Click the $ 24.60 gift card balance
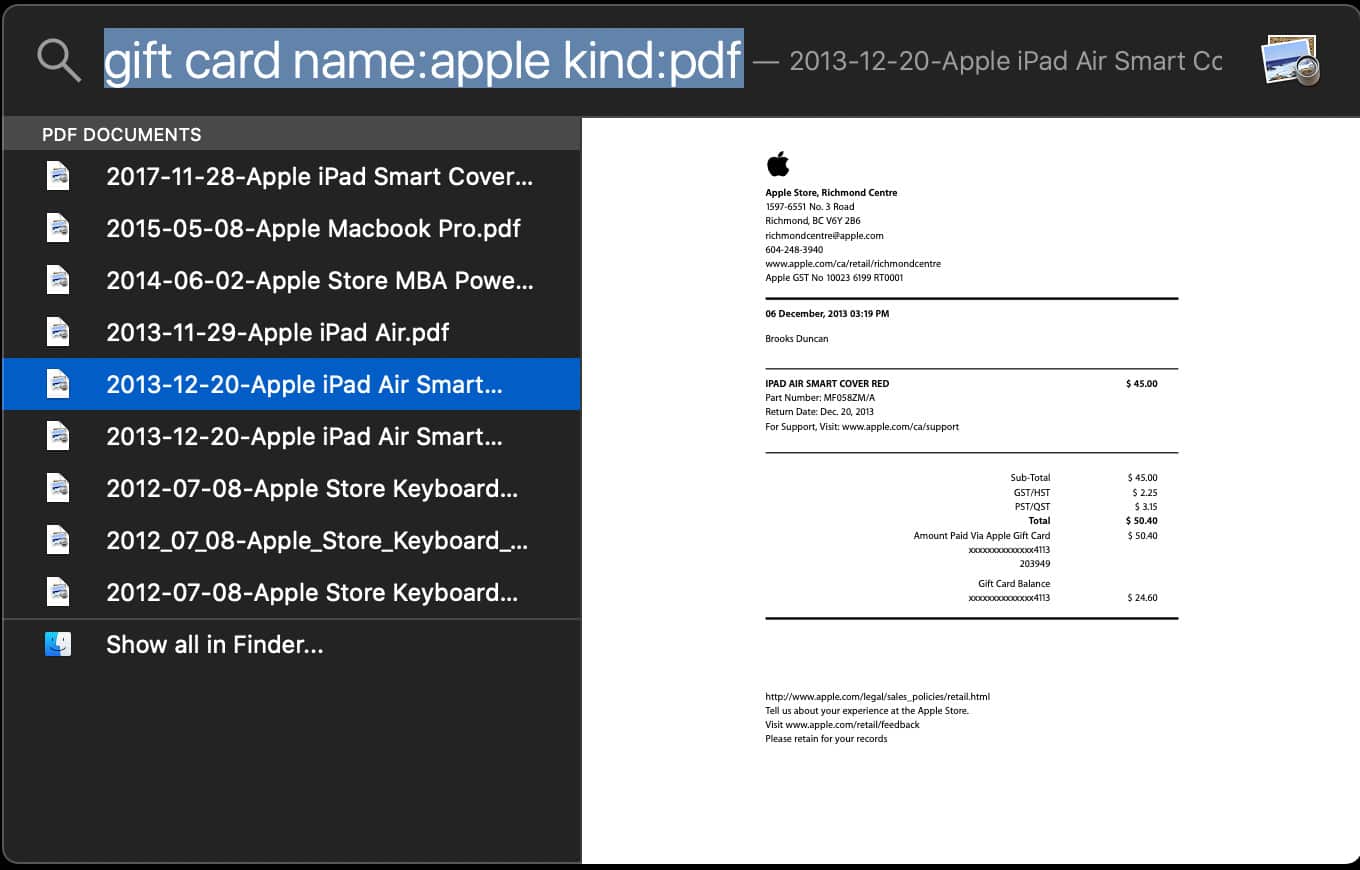Screen dimensions: 1360x870 point(1142,597)
